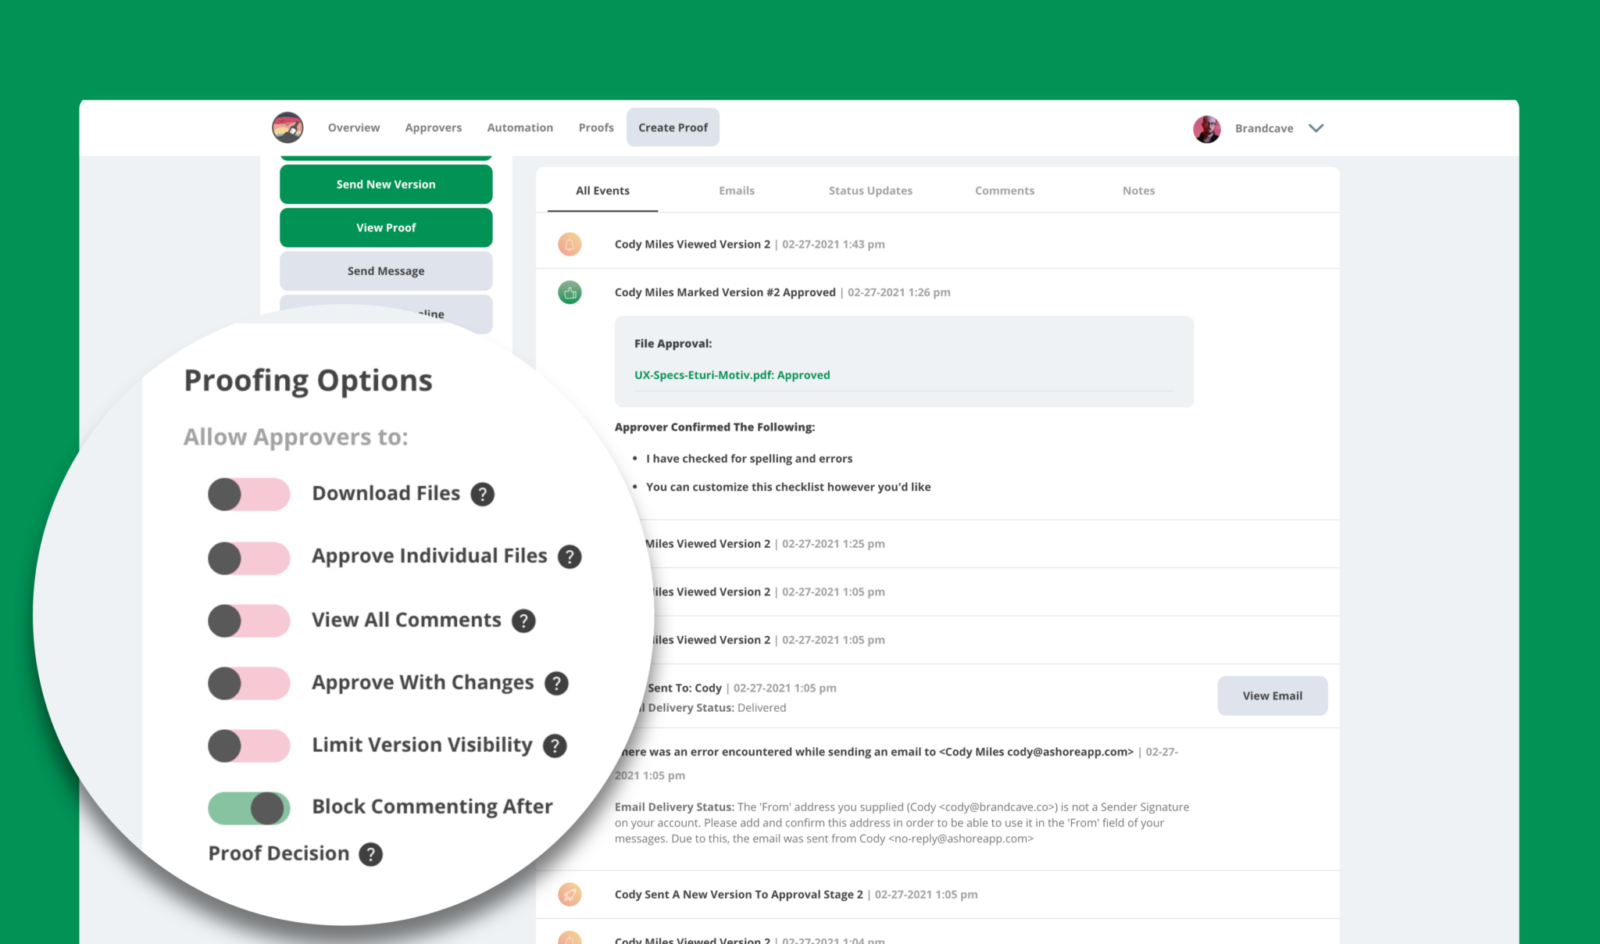Click the Send New Version button
This screenshot has width=1600, height=944.
[x=385, y=184]
